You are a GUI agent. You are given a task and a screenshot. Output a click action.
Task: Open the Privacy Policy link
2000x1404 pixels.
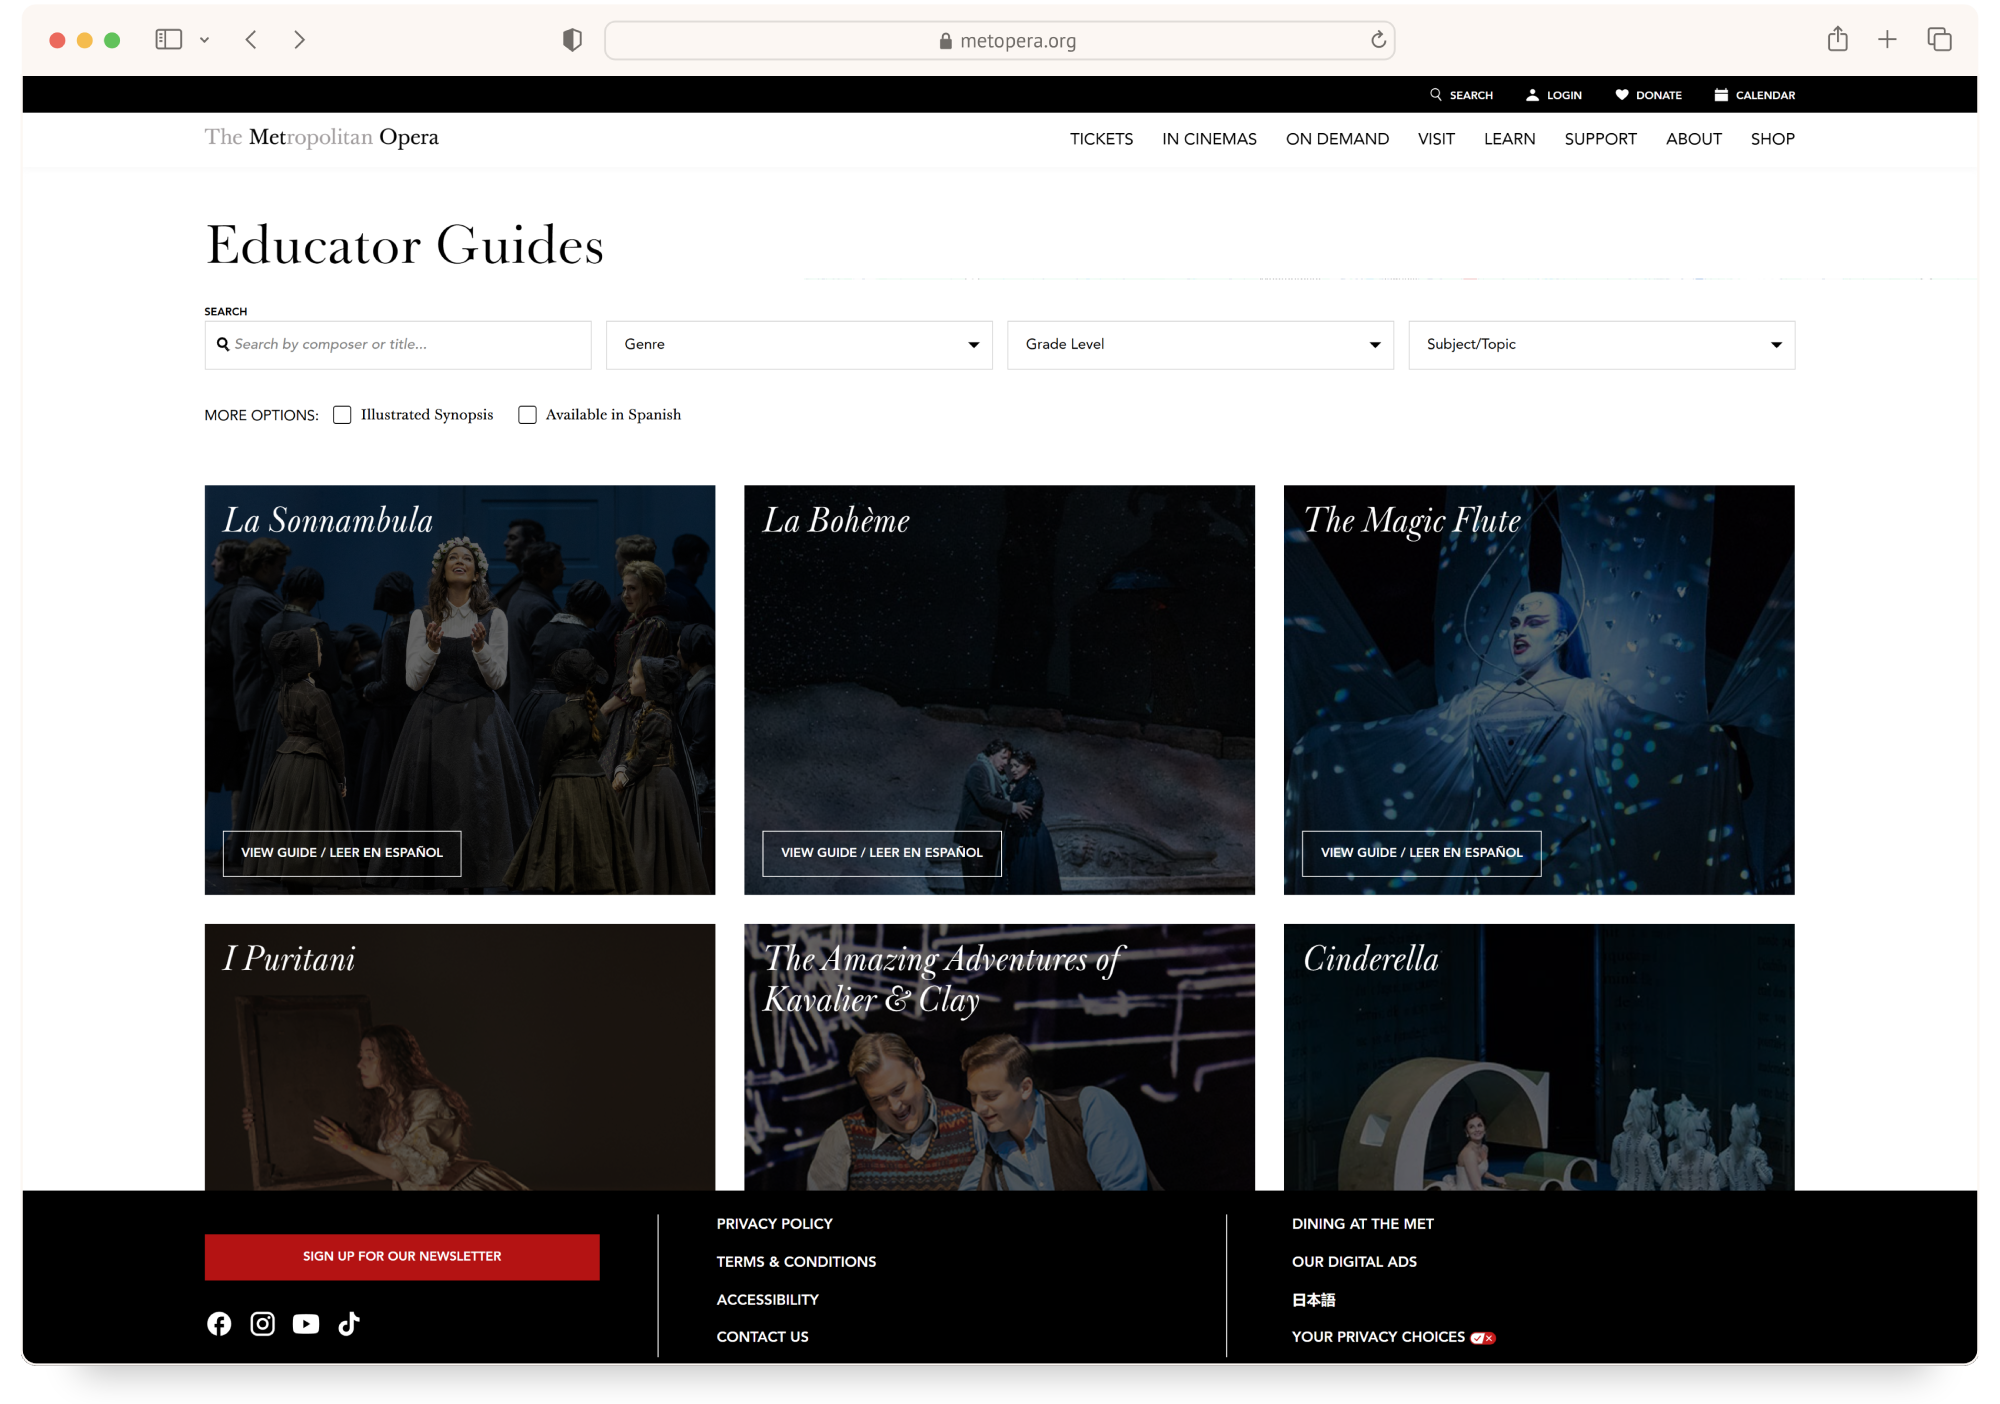(774, 1224)
